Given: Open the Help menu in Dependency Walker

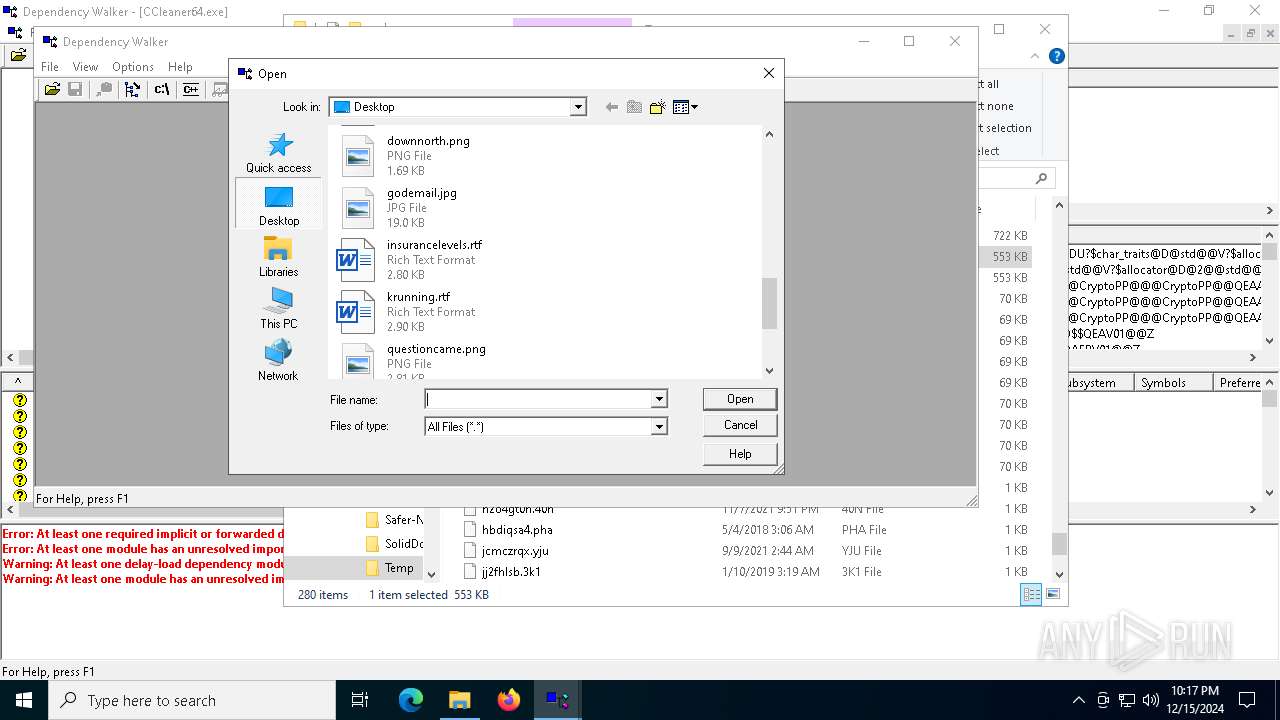Looking at the screenshot, I should pyautogui.click(x=180, y=67).
